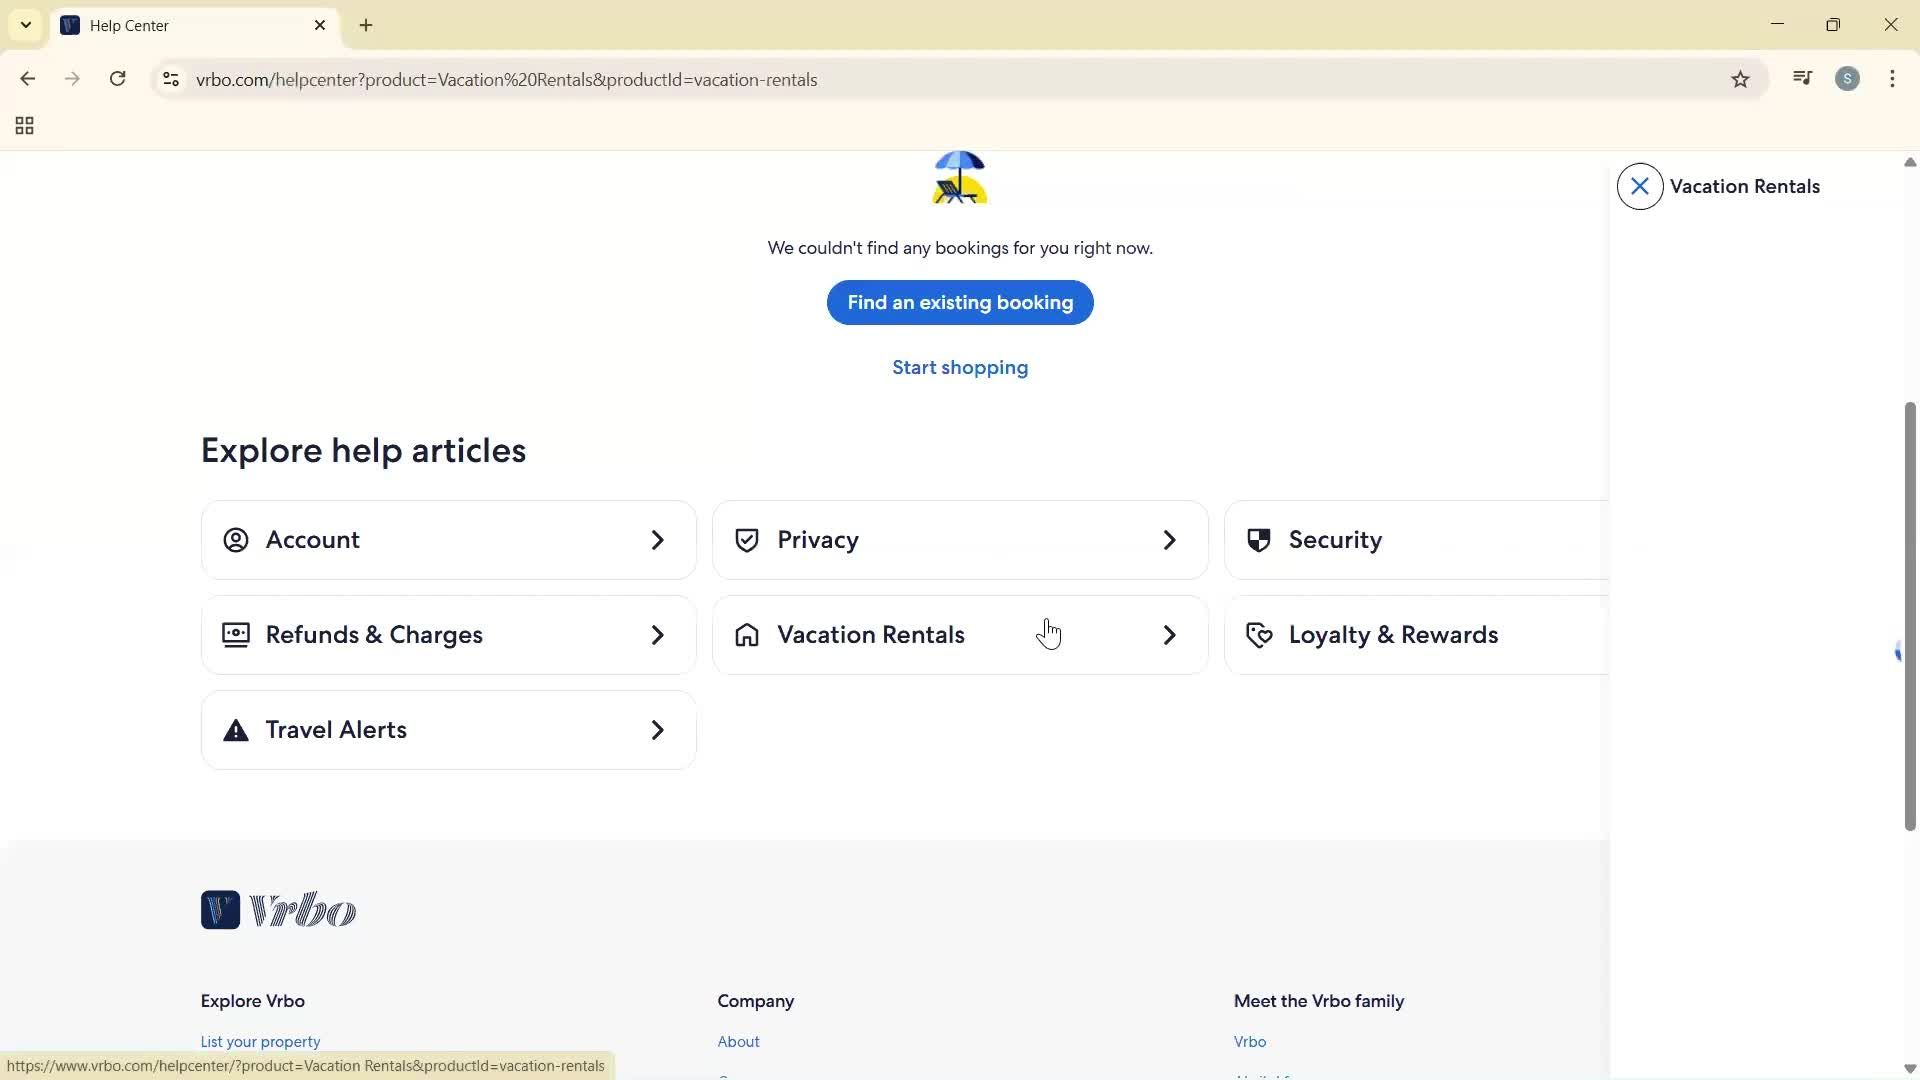The height and width of the screenshot is (1080, 1920).
Task: Click the About link in the footer
Action: pos(738,1041)
